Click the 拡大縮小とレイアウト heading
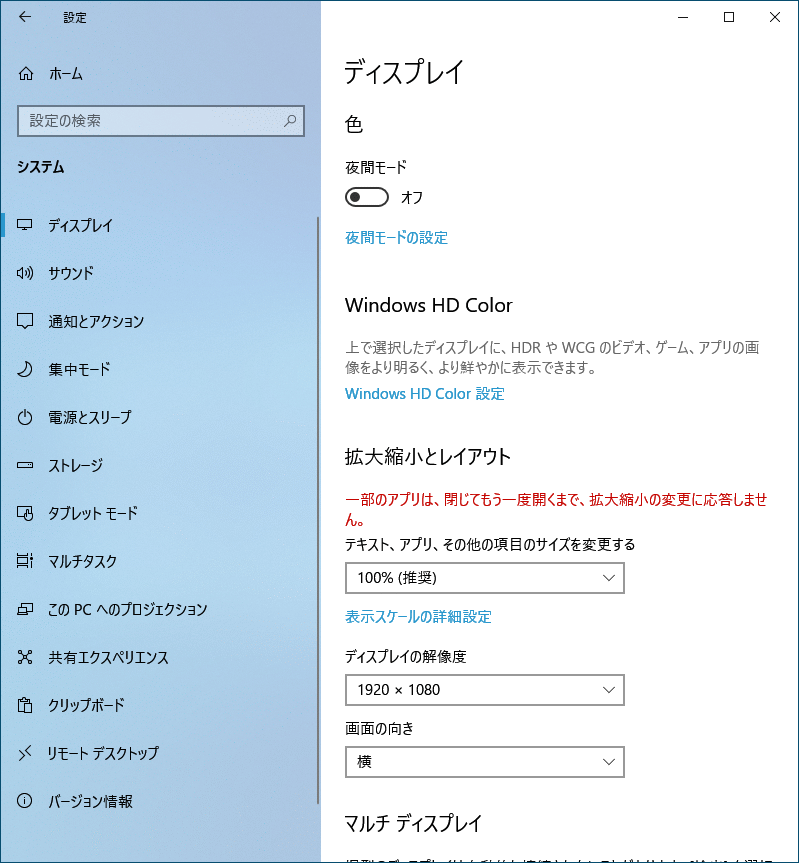The width and height of the screenshot is (799, 863). click(x=428, y=456)
